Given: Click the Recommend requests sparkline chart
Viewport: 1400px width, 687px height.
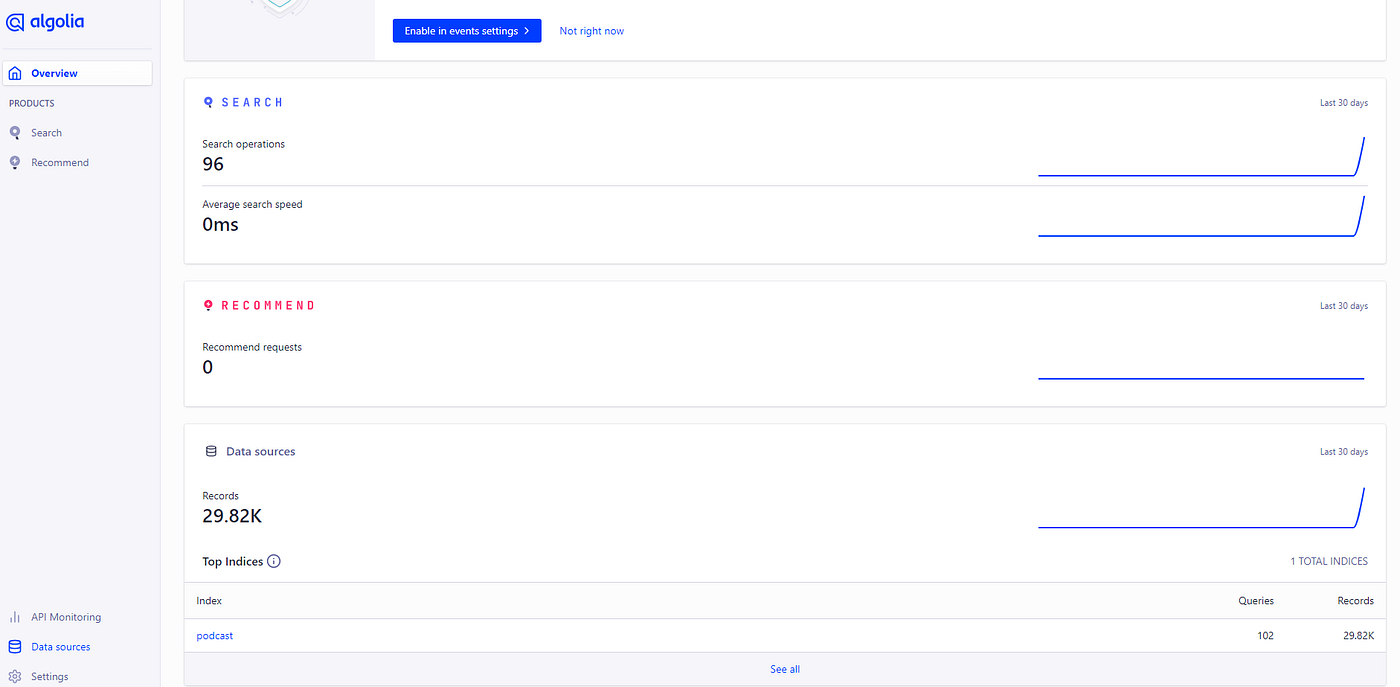Looking at the screenshot, I should point(1202,378).
